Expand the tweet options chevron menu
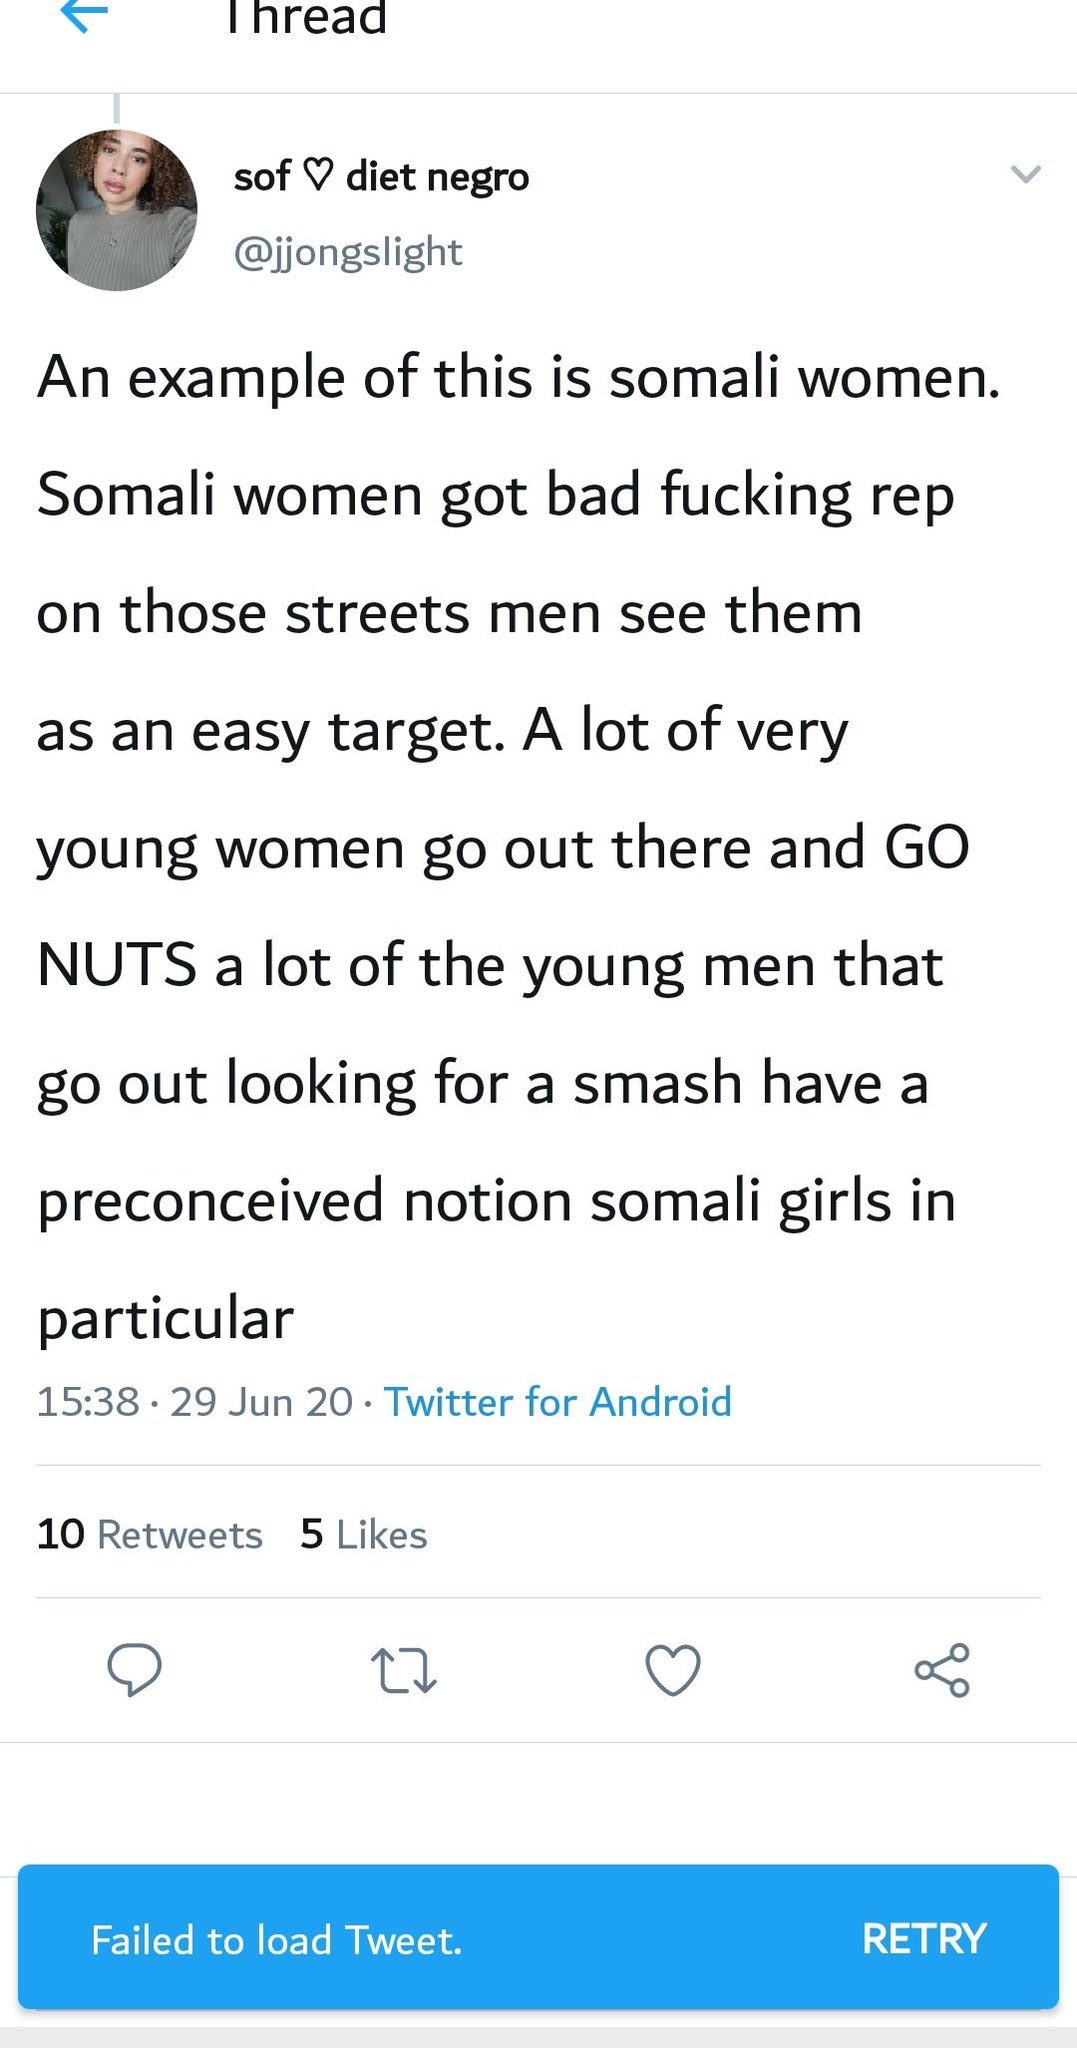Image resolution: width=1077 pixels, height=2048 pixels. click(1026, 174)
